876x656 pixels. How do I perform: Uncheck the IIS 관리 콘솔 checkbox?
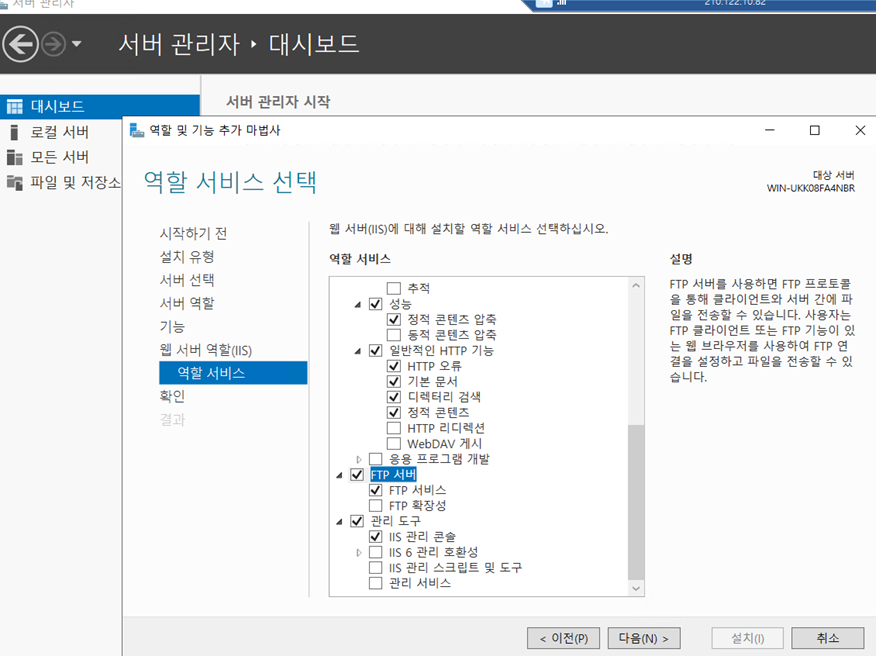point(376,537)
